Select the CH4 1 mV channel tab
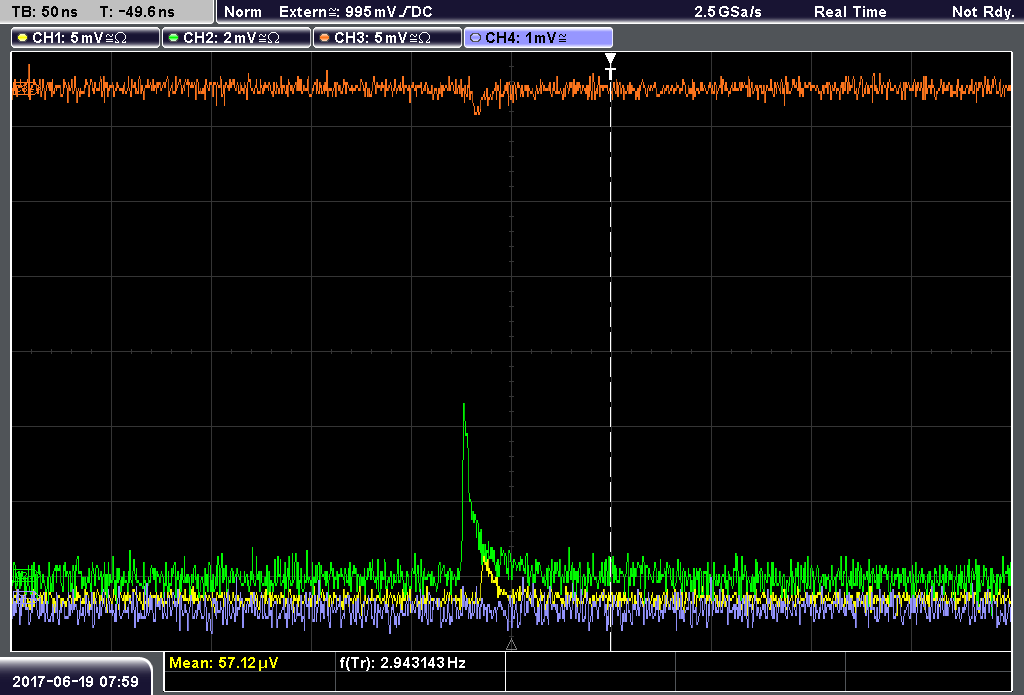Image resolution: width=1024 pixels, height=695 pixels. tap(538, 38)
